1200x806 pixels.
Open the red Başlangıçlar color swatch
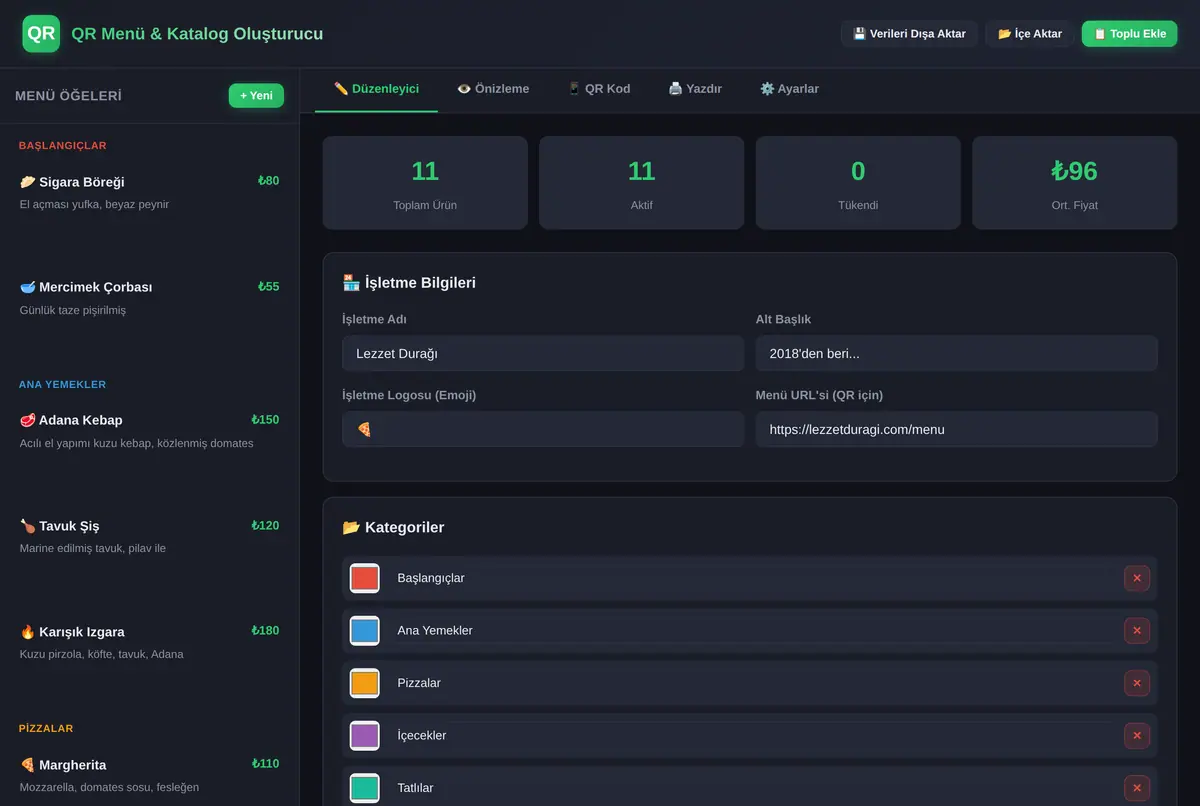[365, 578]
